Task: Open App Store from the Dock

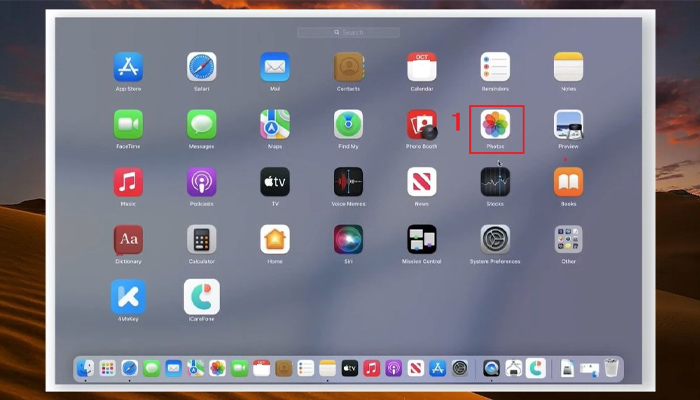Action: point(438,368)
